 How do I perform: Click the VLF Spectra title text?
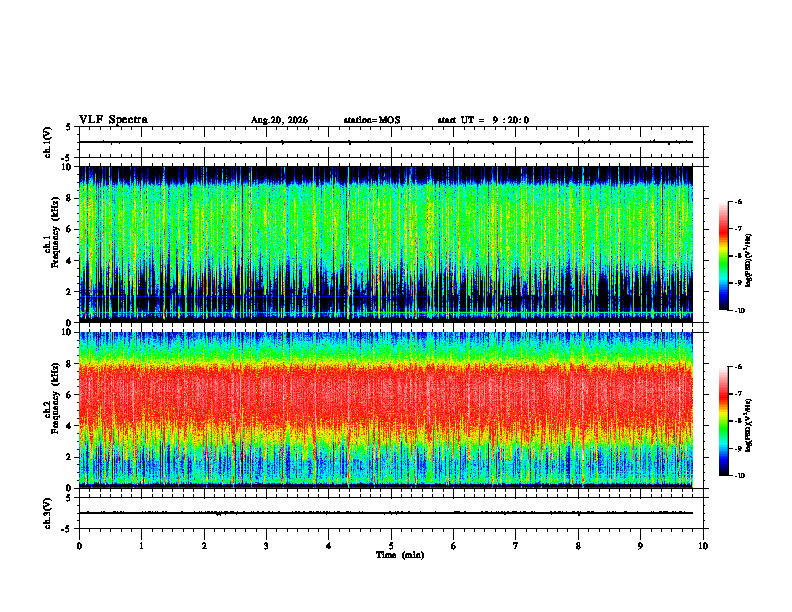click(113, 120)
